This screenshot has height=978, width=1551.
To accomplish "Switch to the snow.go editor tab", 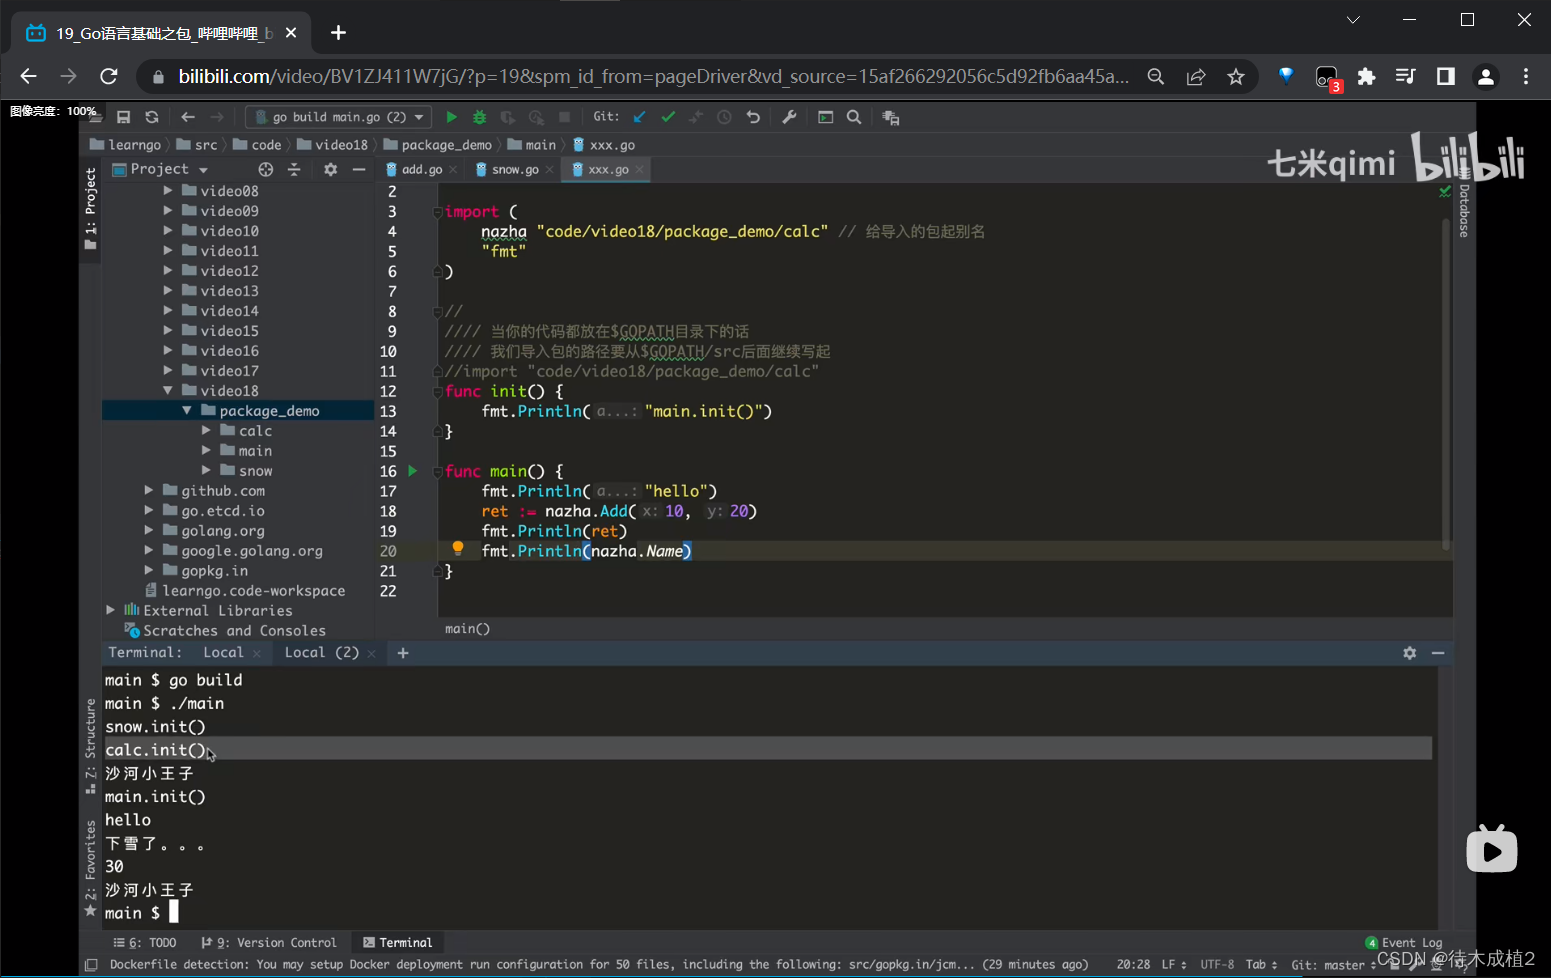I will pyautogui.click(x=514, y=169).
